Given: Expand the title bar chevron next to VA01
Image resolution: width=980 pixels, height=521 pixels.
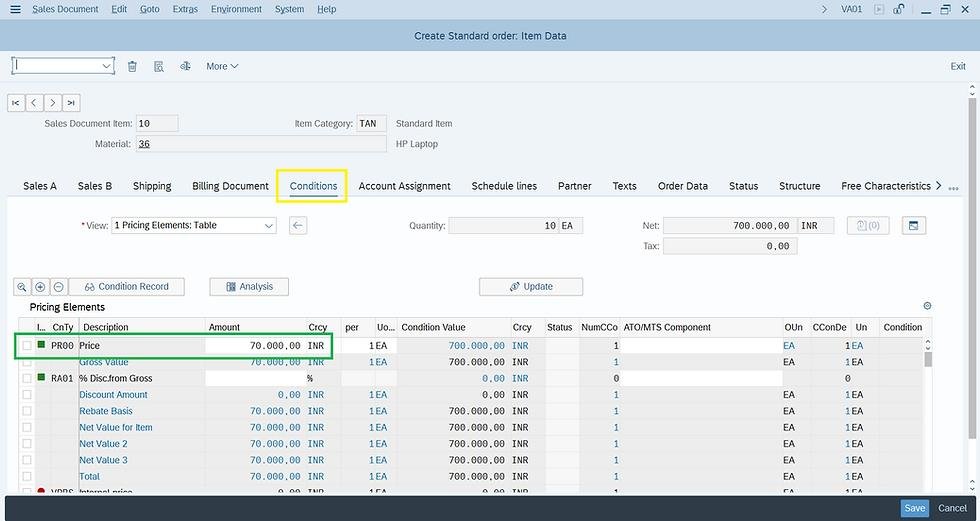Looking at the screenshot, I should tap(824, 9).
